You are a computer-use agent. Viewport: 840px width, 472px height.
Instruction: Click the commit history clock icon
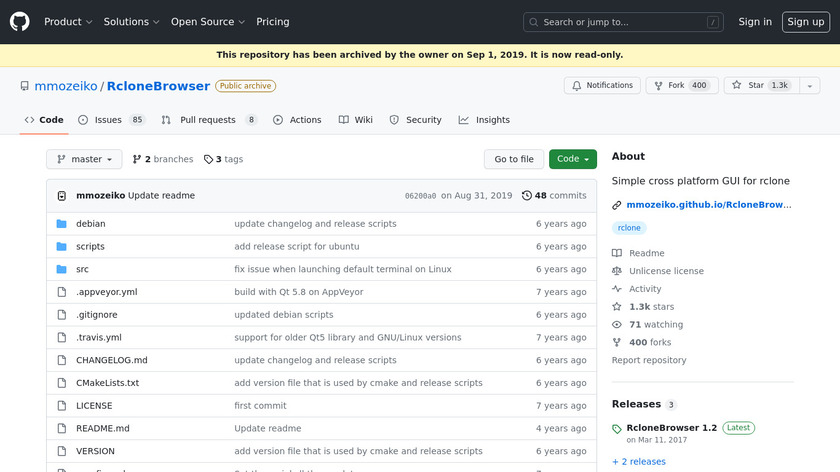[x=527, y=196]
